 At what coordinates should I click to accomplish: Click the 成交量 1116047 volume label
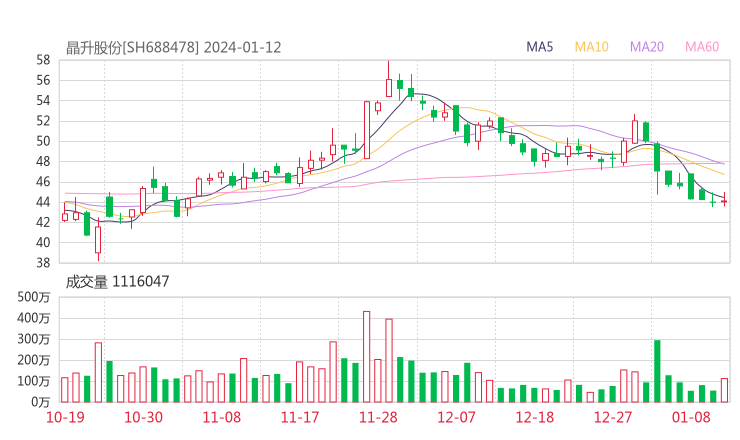[x=117, y=281]
